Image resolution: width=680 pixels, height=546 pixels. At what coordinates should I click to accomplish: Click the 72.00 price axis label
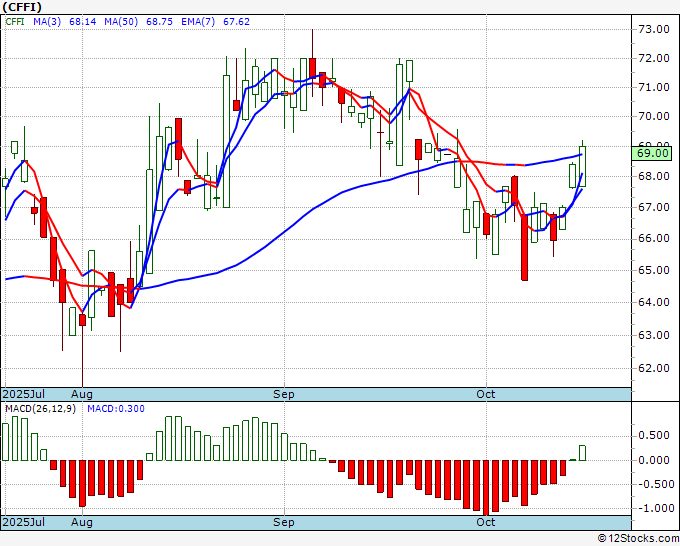[654, 59]
